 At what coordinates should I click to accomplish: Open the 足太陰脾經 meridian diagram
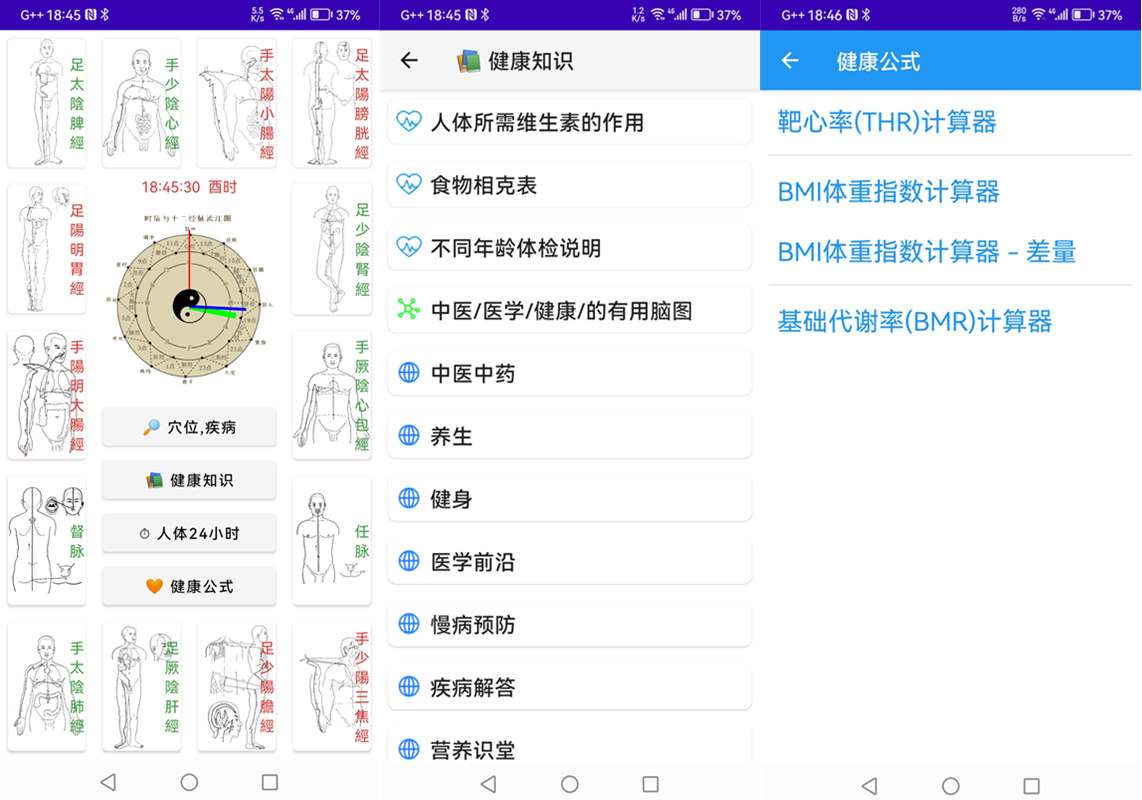point(47,103)
